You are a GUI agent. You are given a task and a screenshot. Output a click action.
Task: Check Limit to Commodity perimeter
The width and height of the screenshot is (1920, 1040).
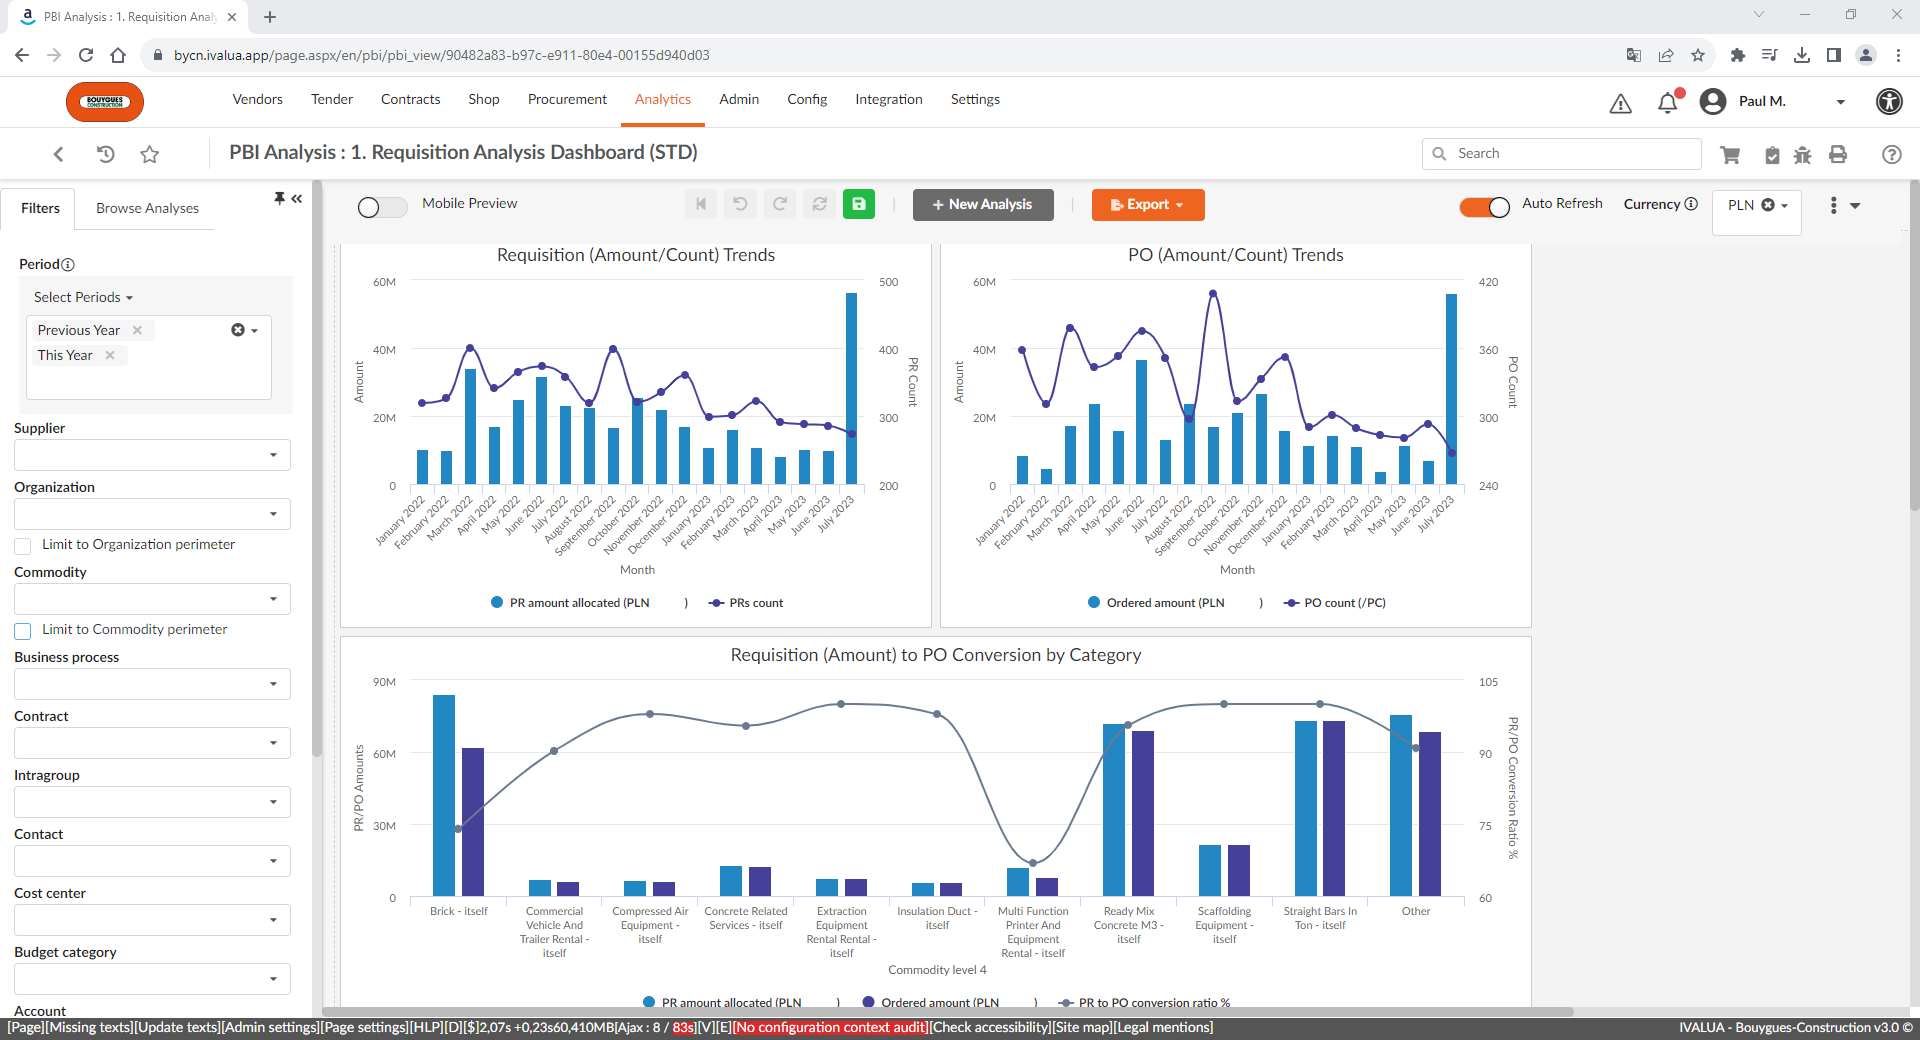(x=23, y=631)
